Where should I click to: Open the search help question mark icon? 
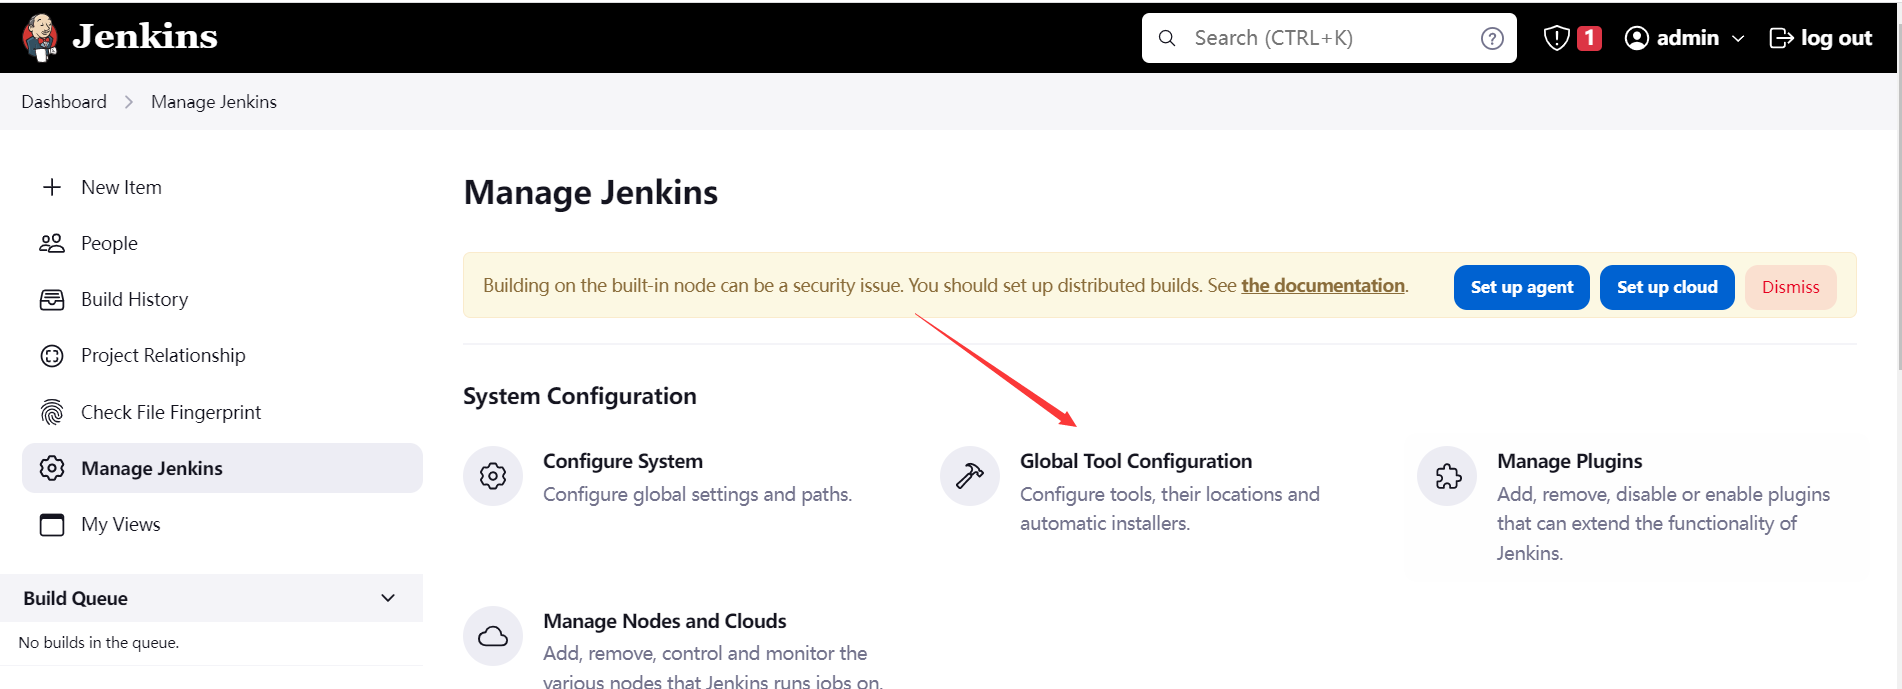tap(1492, 38)
